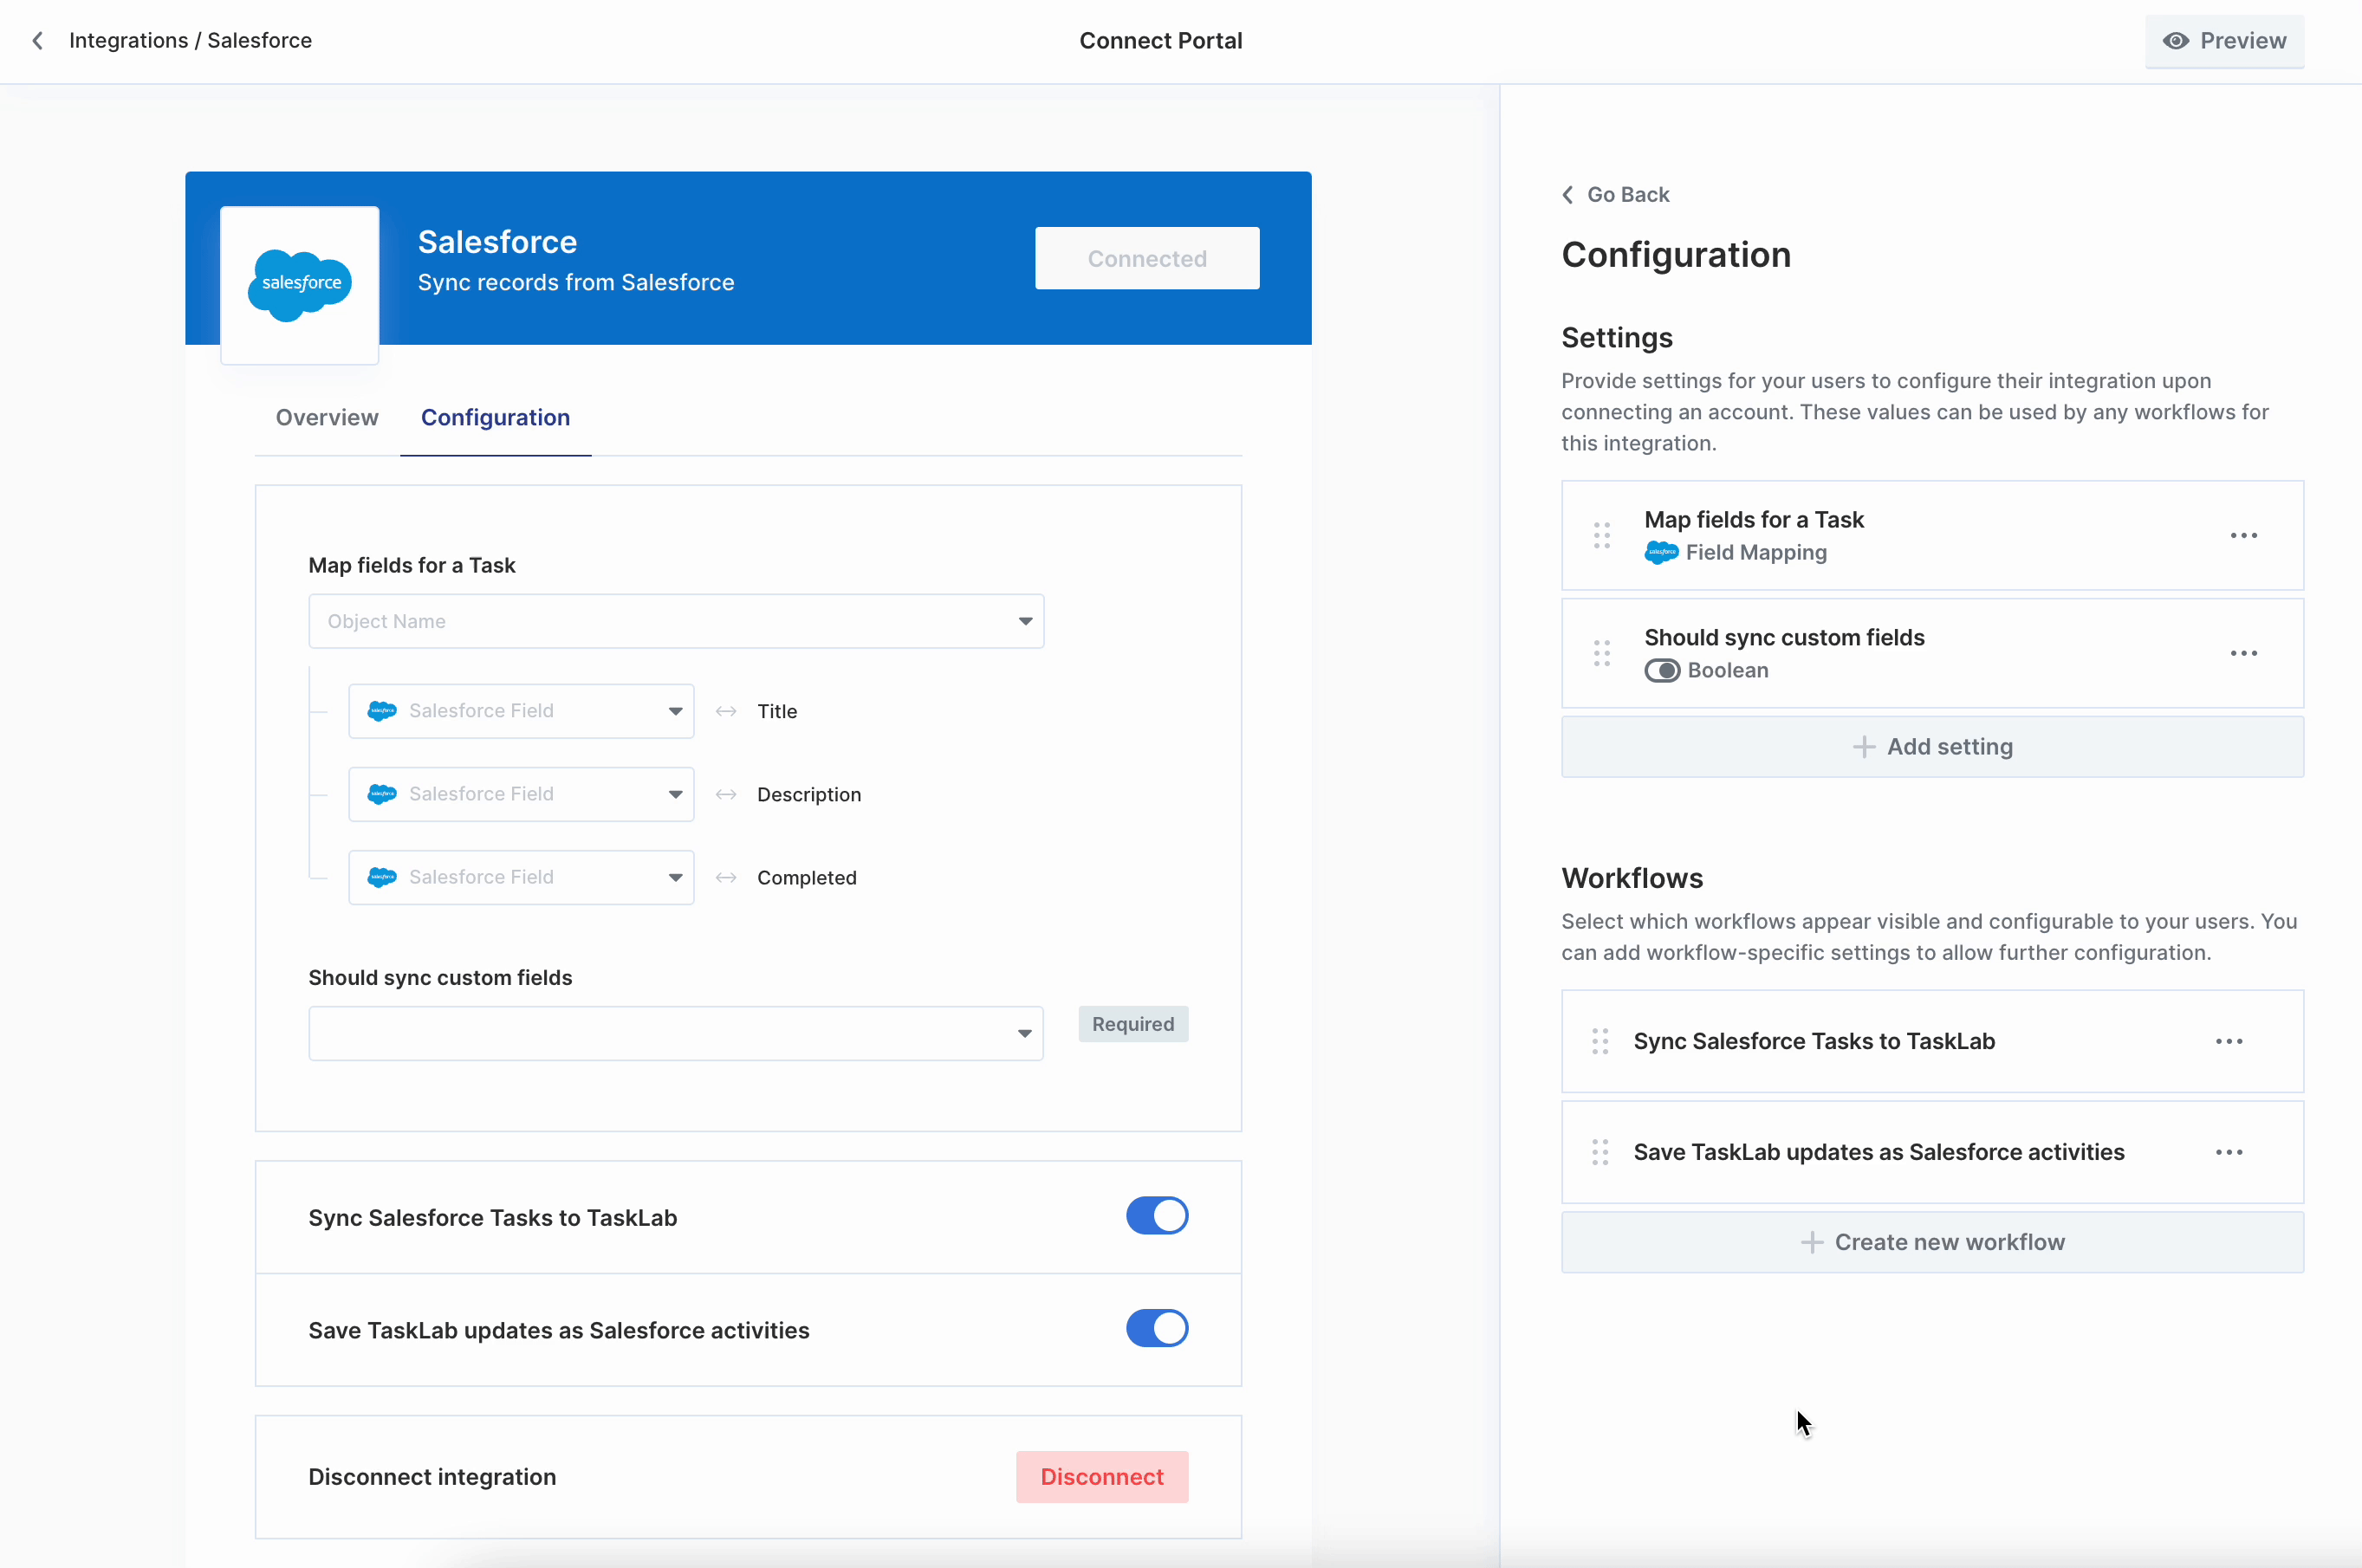Grab drag handle of Sync Salesforce Tasks workflow
Screen dimensions: 2362x1568
click(1600, 1042)
